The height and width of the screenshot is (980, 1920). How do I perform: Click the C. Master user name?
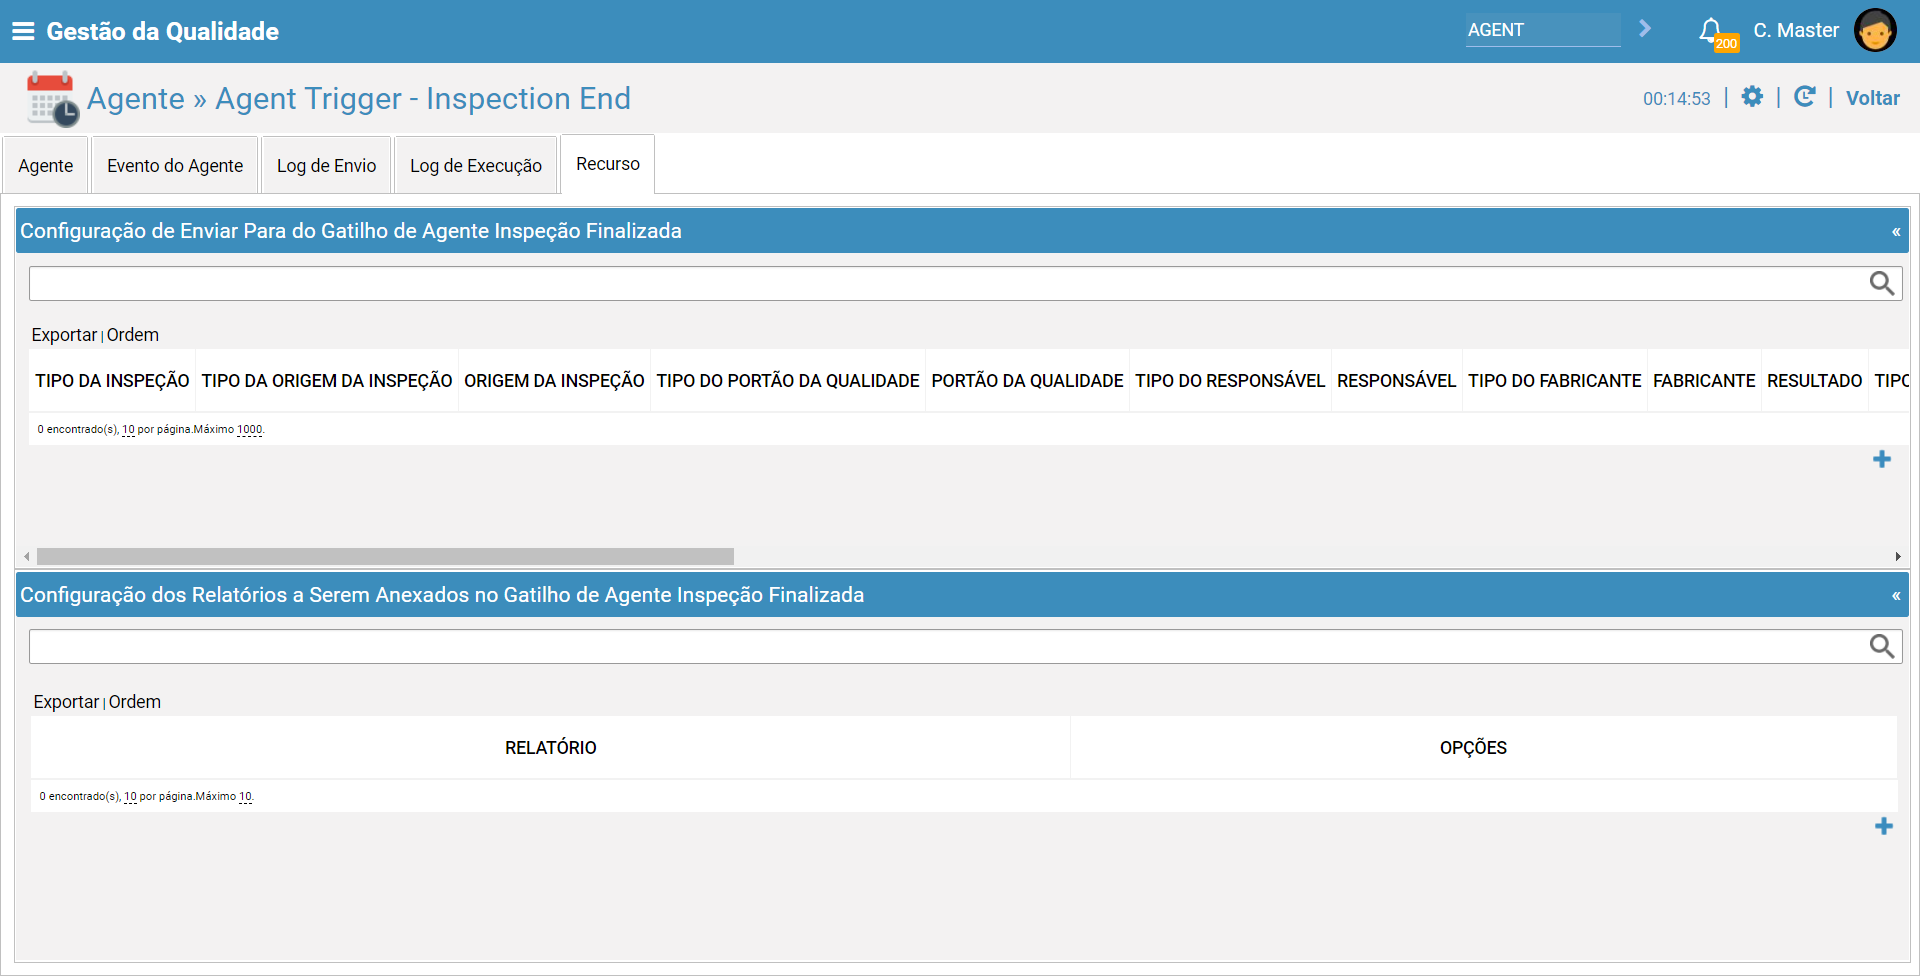point(1796,30)
